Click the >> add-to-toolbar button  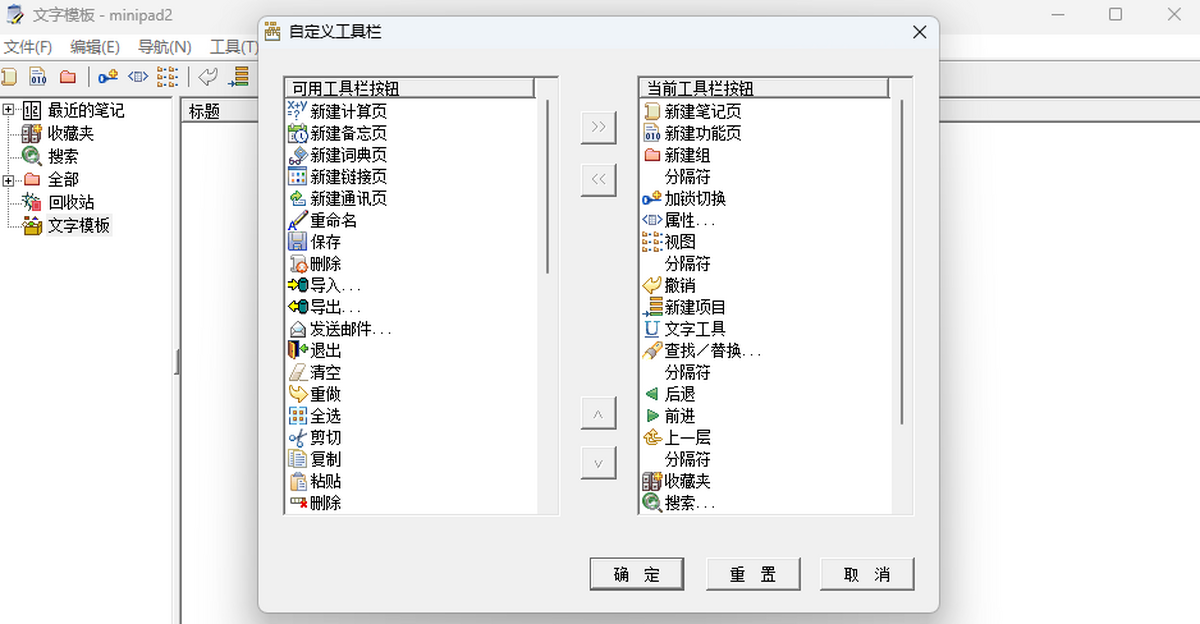(x=598, y=127)
